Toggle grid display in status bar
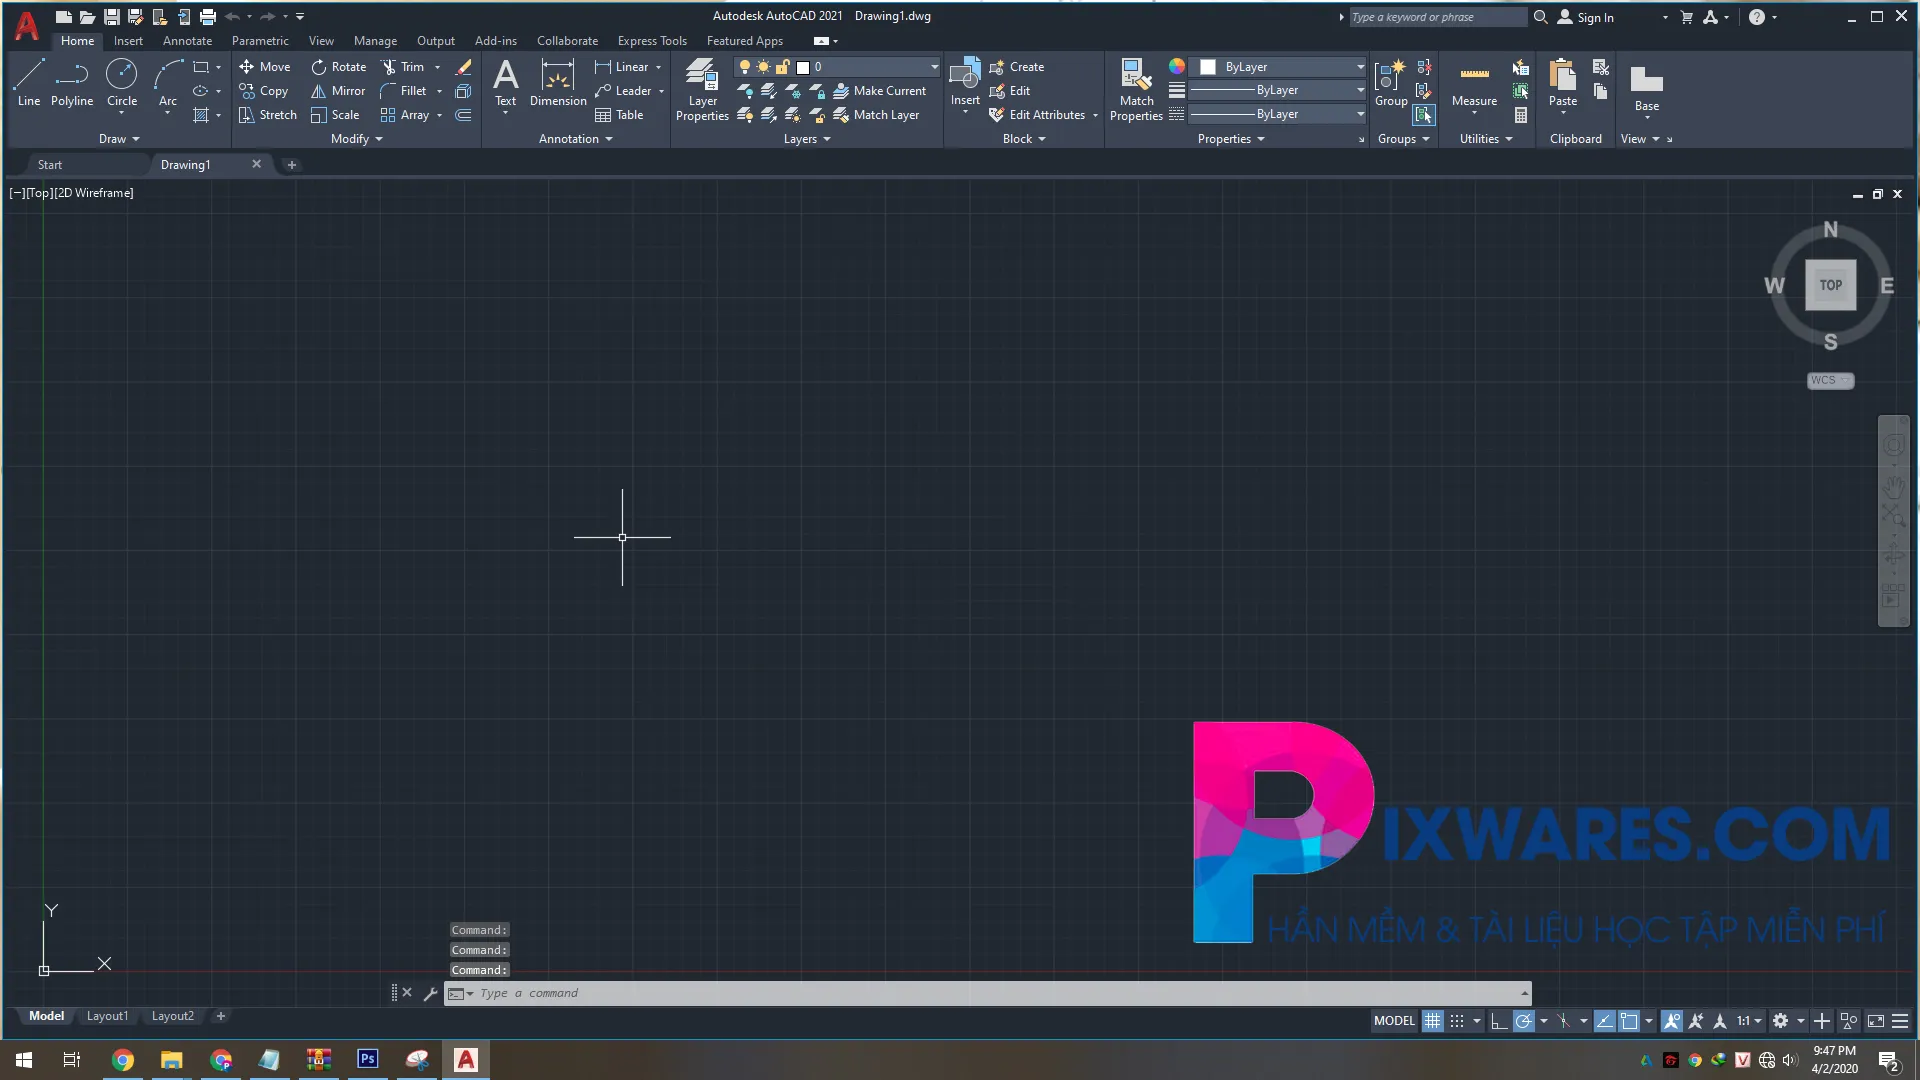Viewport: 1920px width, 1080px height. coord(1434,1021)
